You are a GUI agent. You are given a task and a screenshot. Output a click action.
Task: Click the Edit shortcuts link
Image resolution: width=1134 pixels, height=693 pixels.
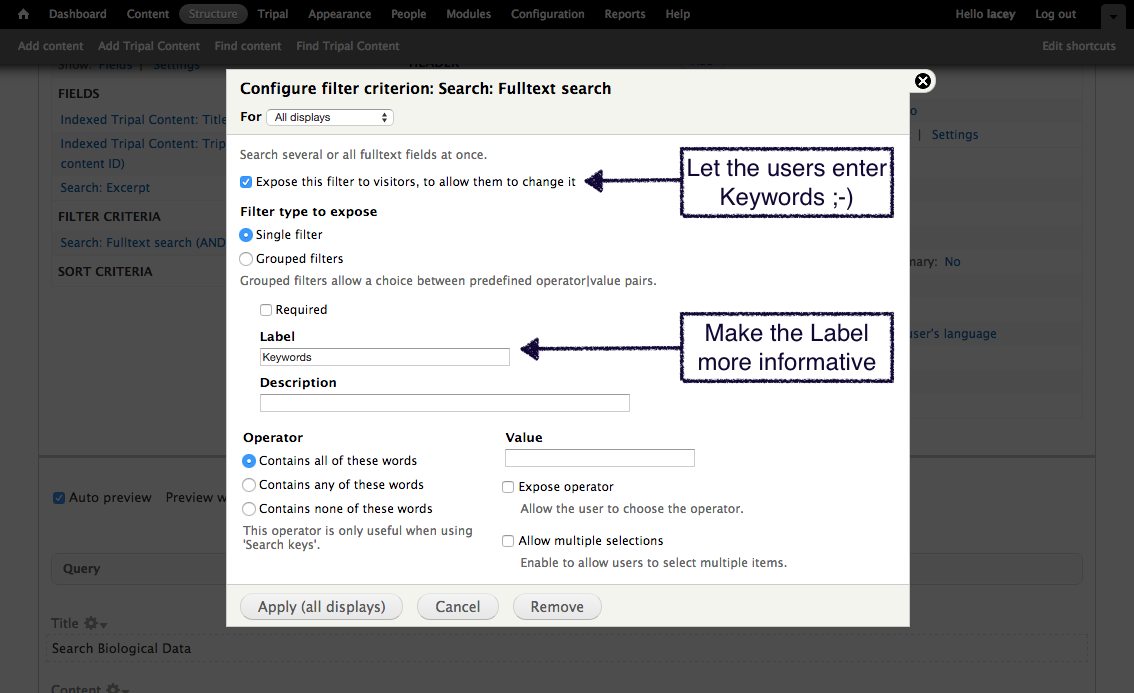click(1078, 46)
